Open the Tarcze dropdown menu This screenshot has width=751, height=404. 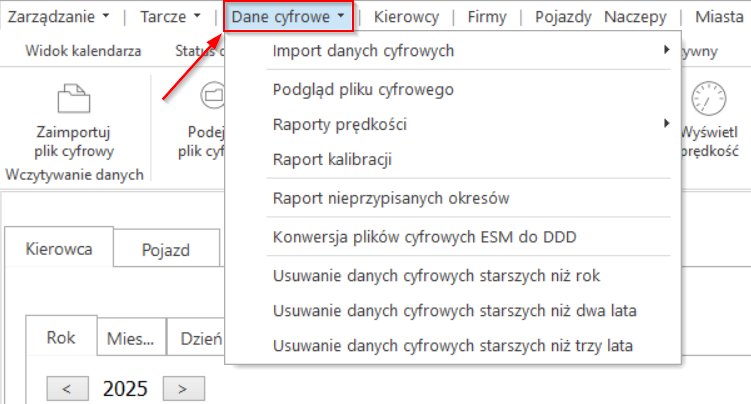(x=170, y=17)
